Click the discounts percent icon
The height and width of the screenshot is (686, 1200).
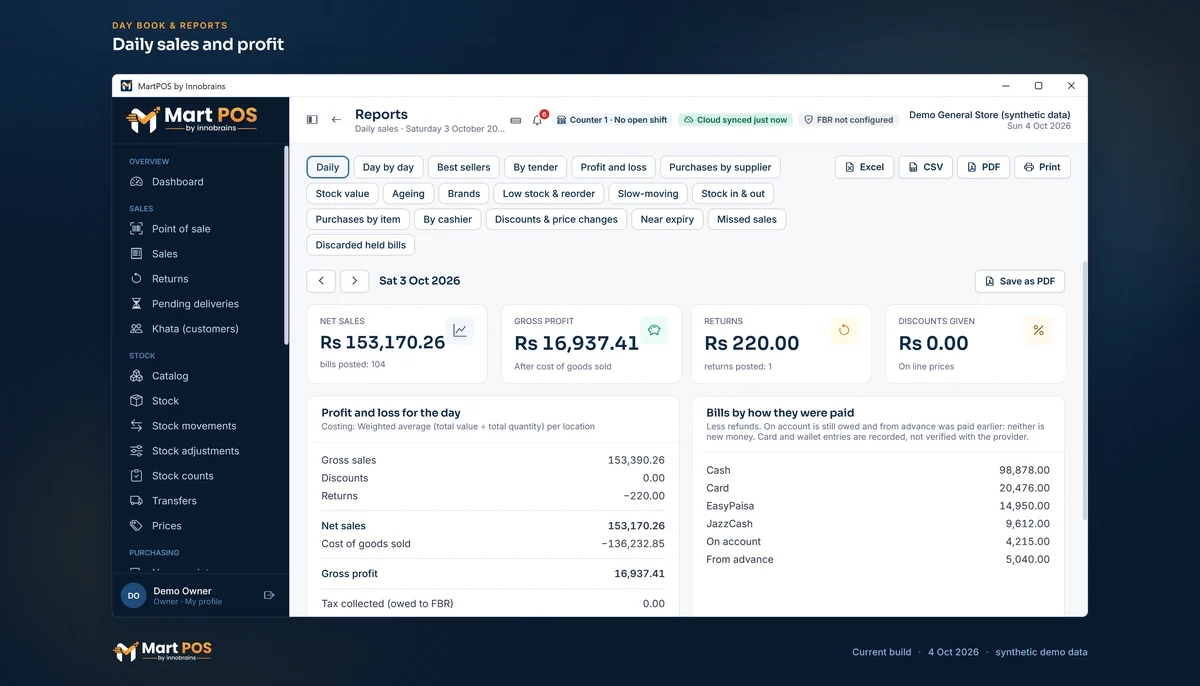coord(1038,331)
